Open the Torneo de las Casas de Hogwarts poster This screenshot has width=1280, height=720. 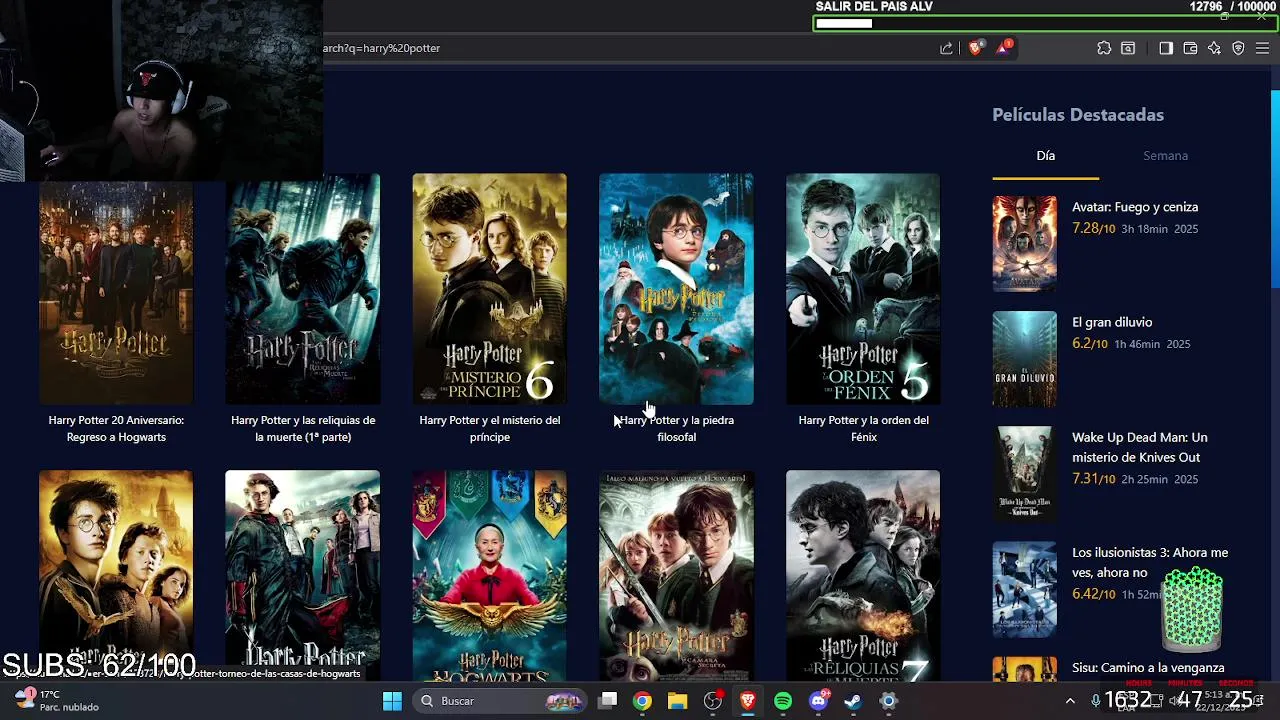coord(490,575)
